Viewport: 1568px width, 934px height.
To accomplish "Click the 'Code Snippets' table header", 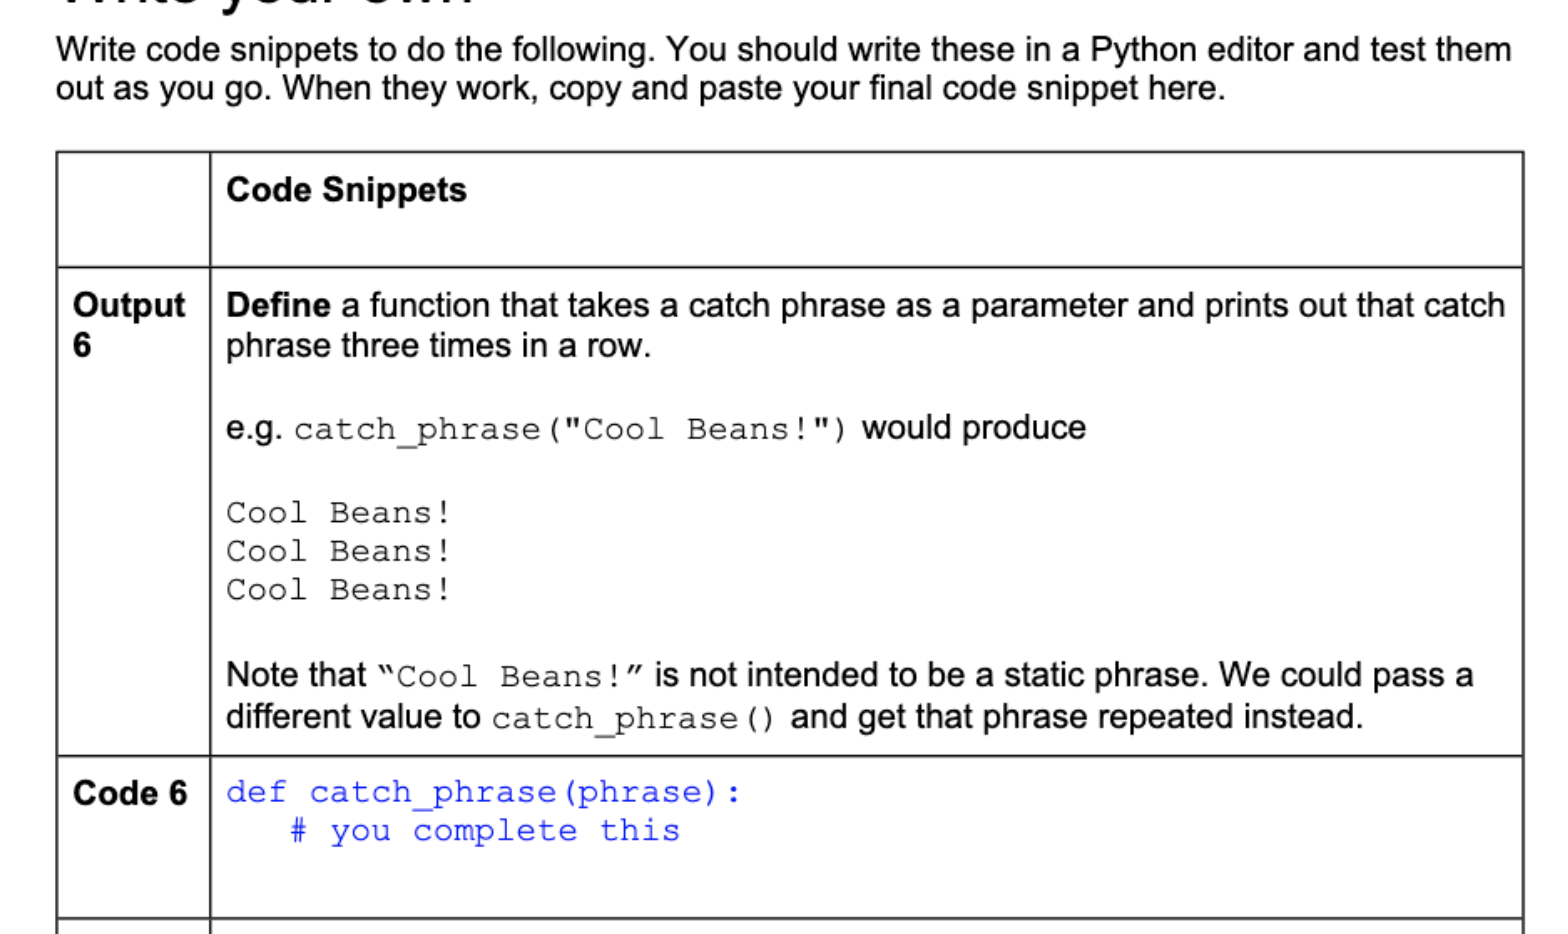I will click(346, 190).
